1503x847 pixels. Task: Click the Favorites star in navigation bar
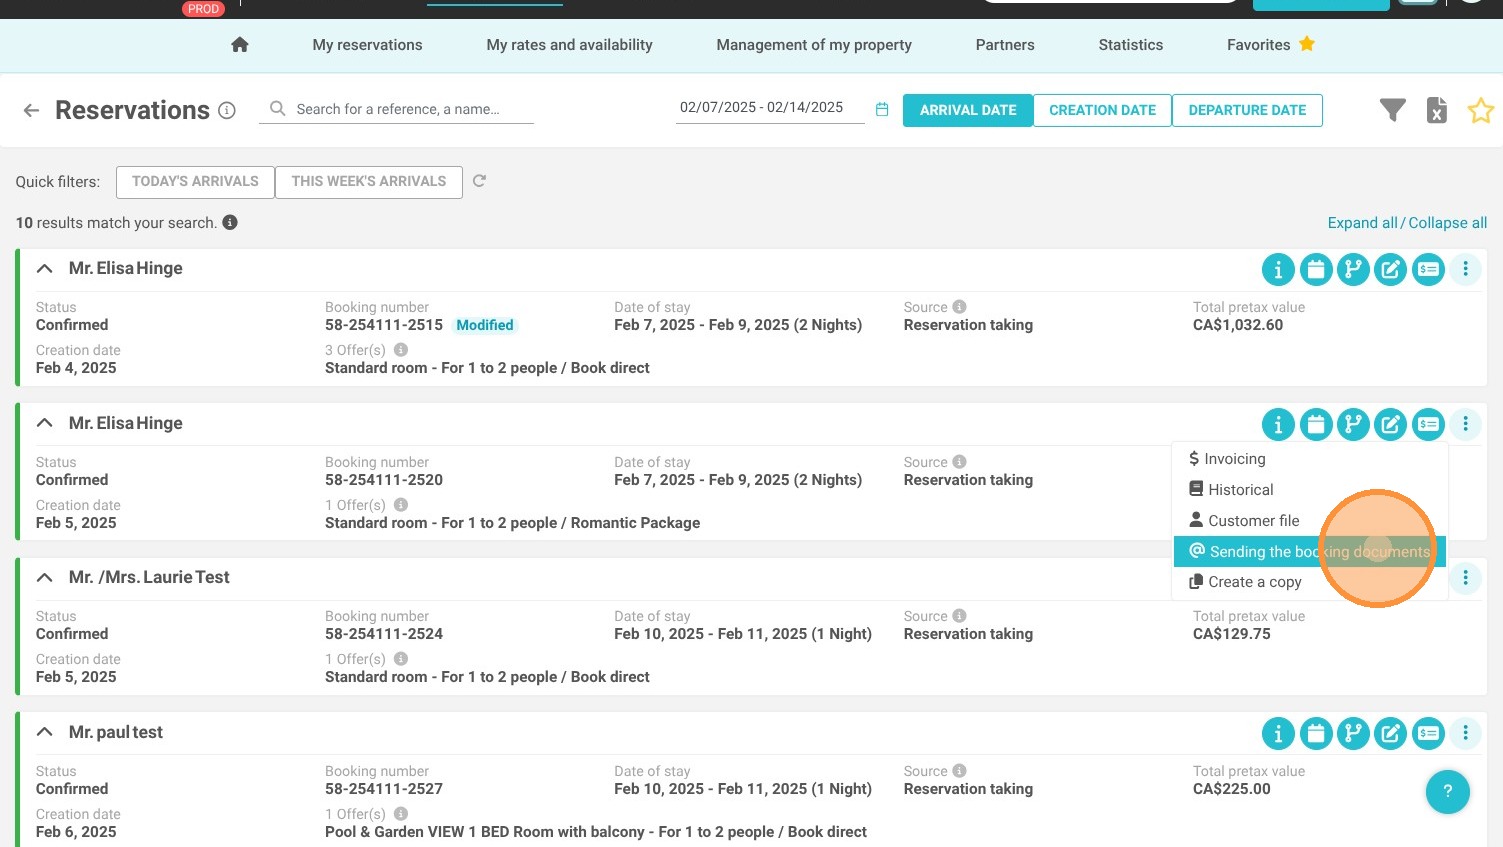pos(1307,44)
